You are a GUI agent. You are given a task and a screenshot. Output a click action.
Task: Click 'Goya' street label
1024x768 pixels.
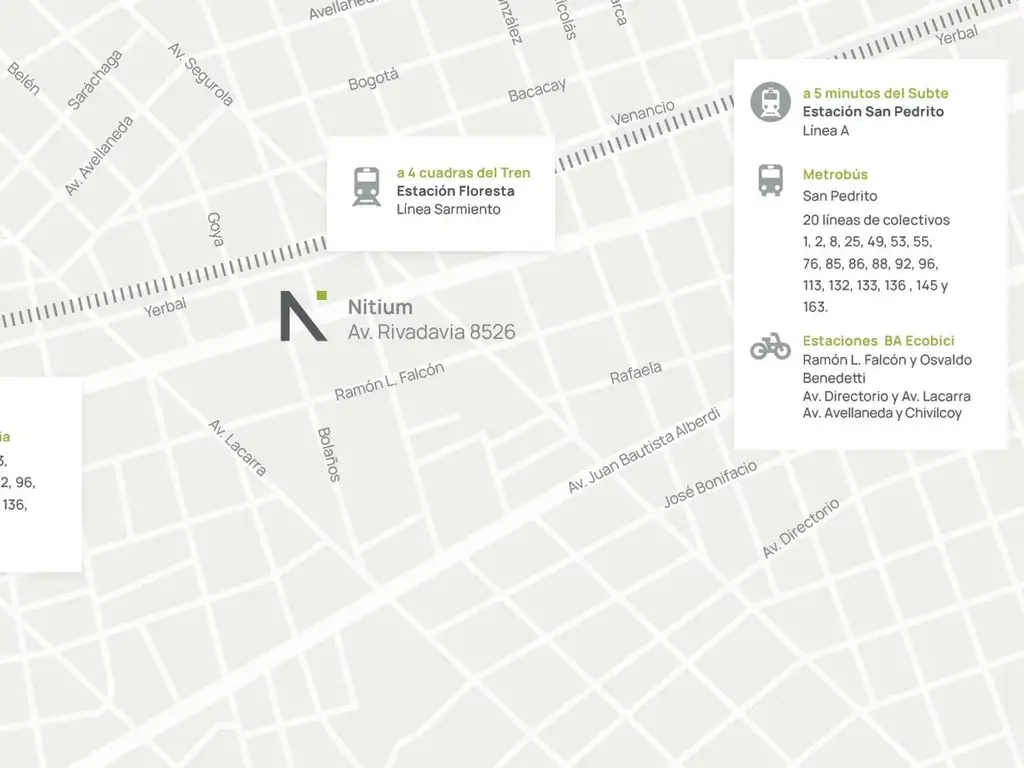(216, 229)
